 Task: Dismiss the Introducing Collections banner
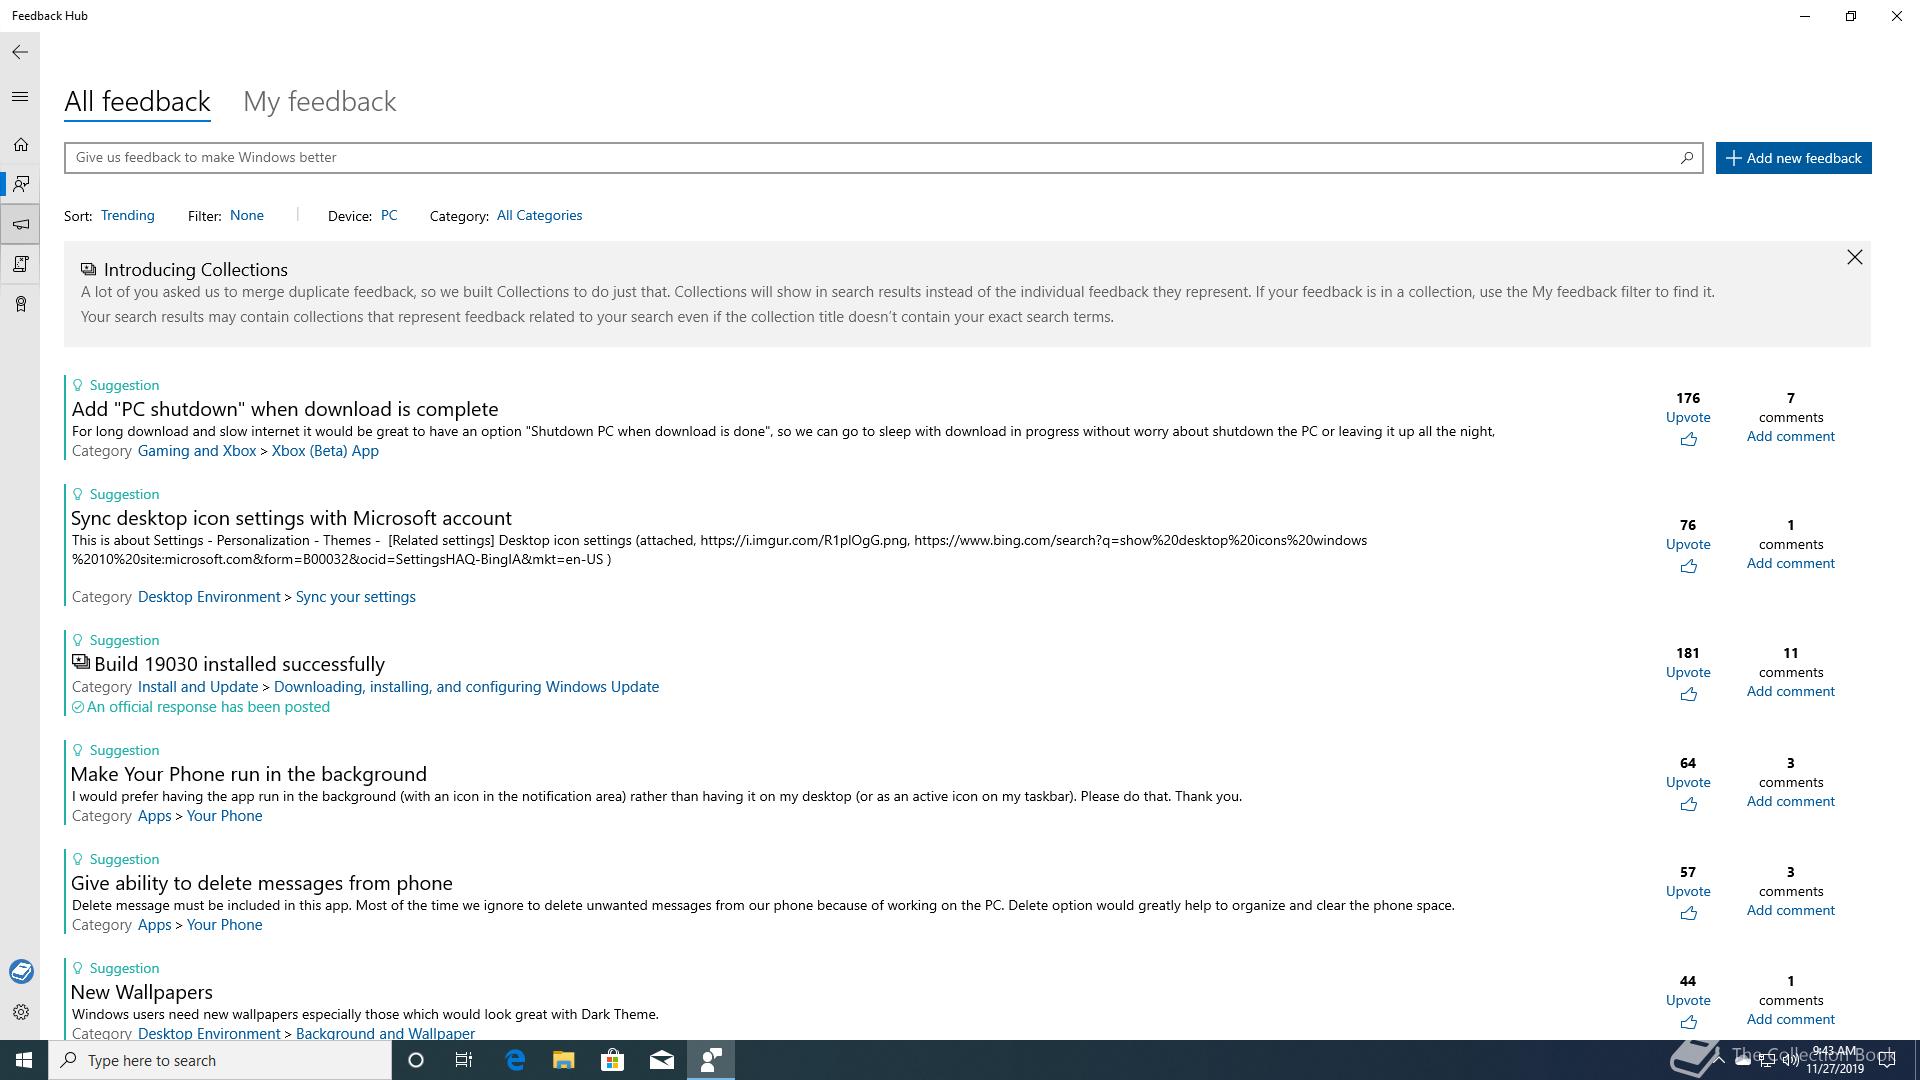point(1854,258)
